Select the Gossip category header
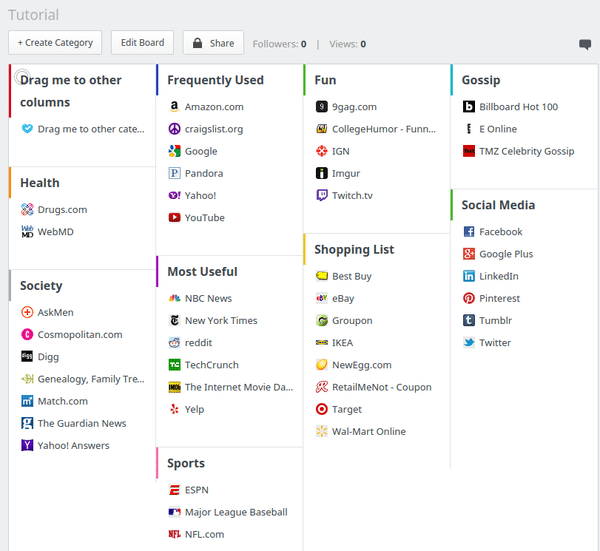 (x=481, y=80)
